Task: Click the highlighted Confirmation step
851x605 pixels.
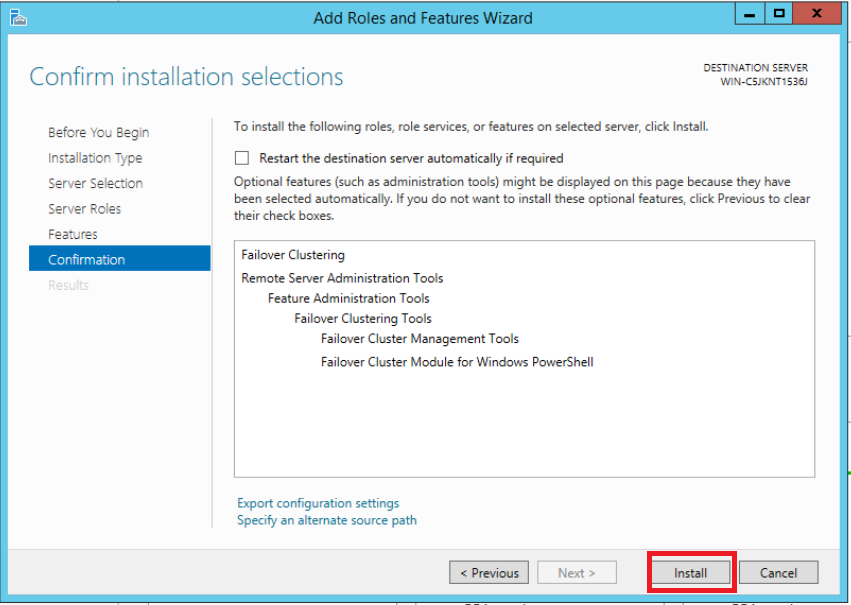Action: point(87,259)
